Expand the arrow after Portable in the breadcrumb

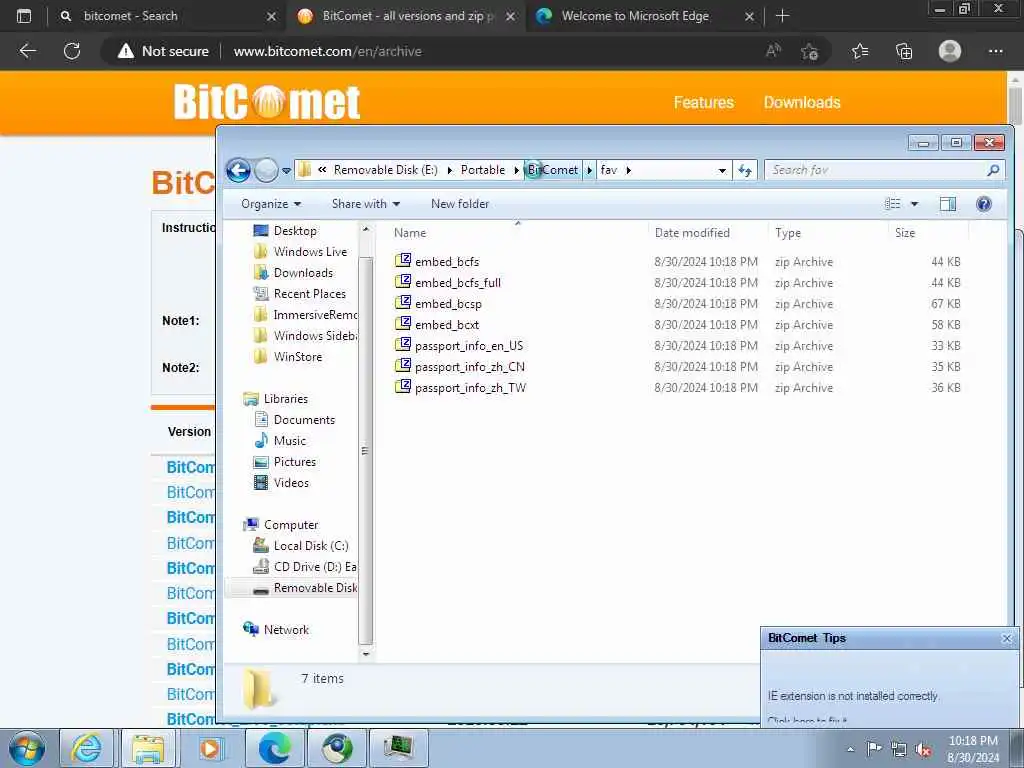tap(516, 170)
